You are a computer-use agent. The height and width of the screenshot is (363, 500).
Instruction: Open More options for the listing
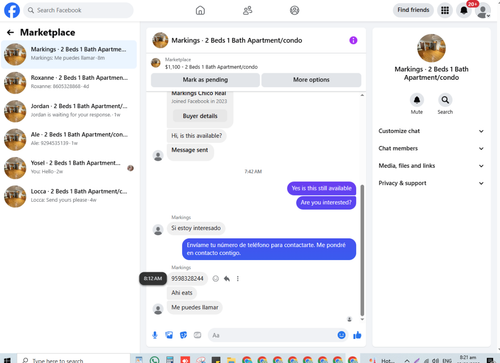311,80
